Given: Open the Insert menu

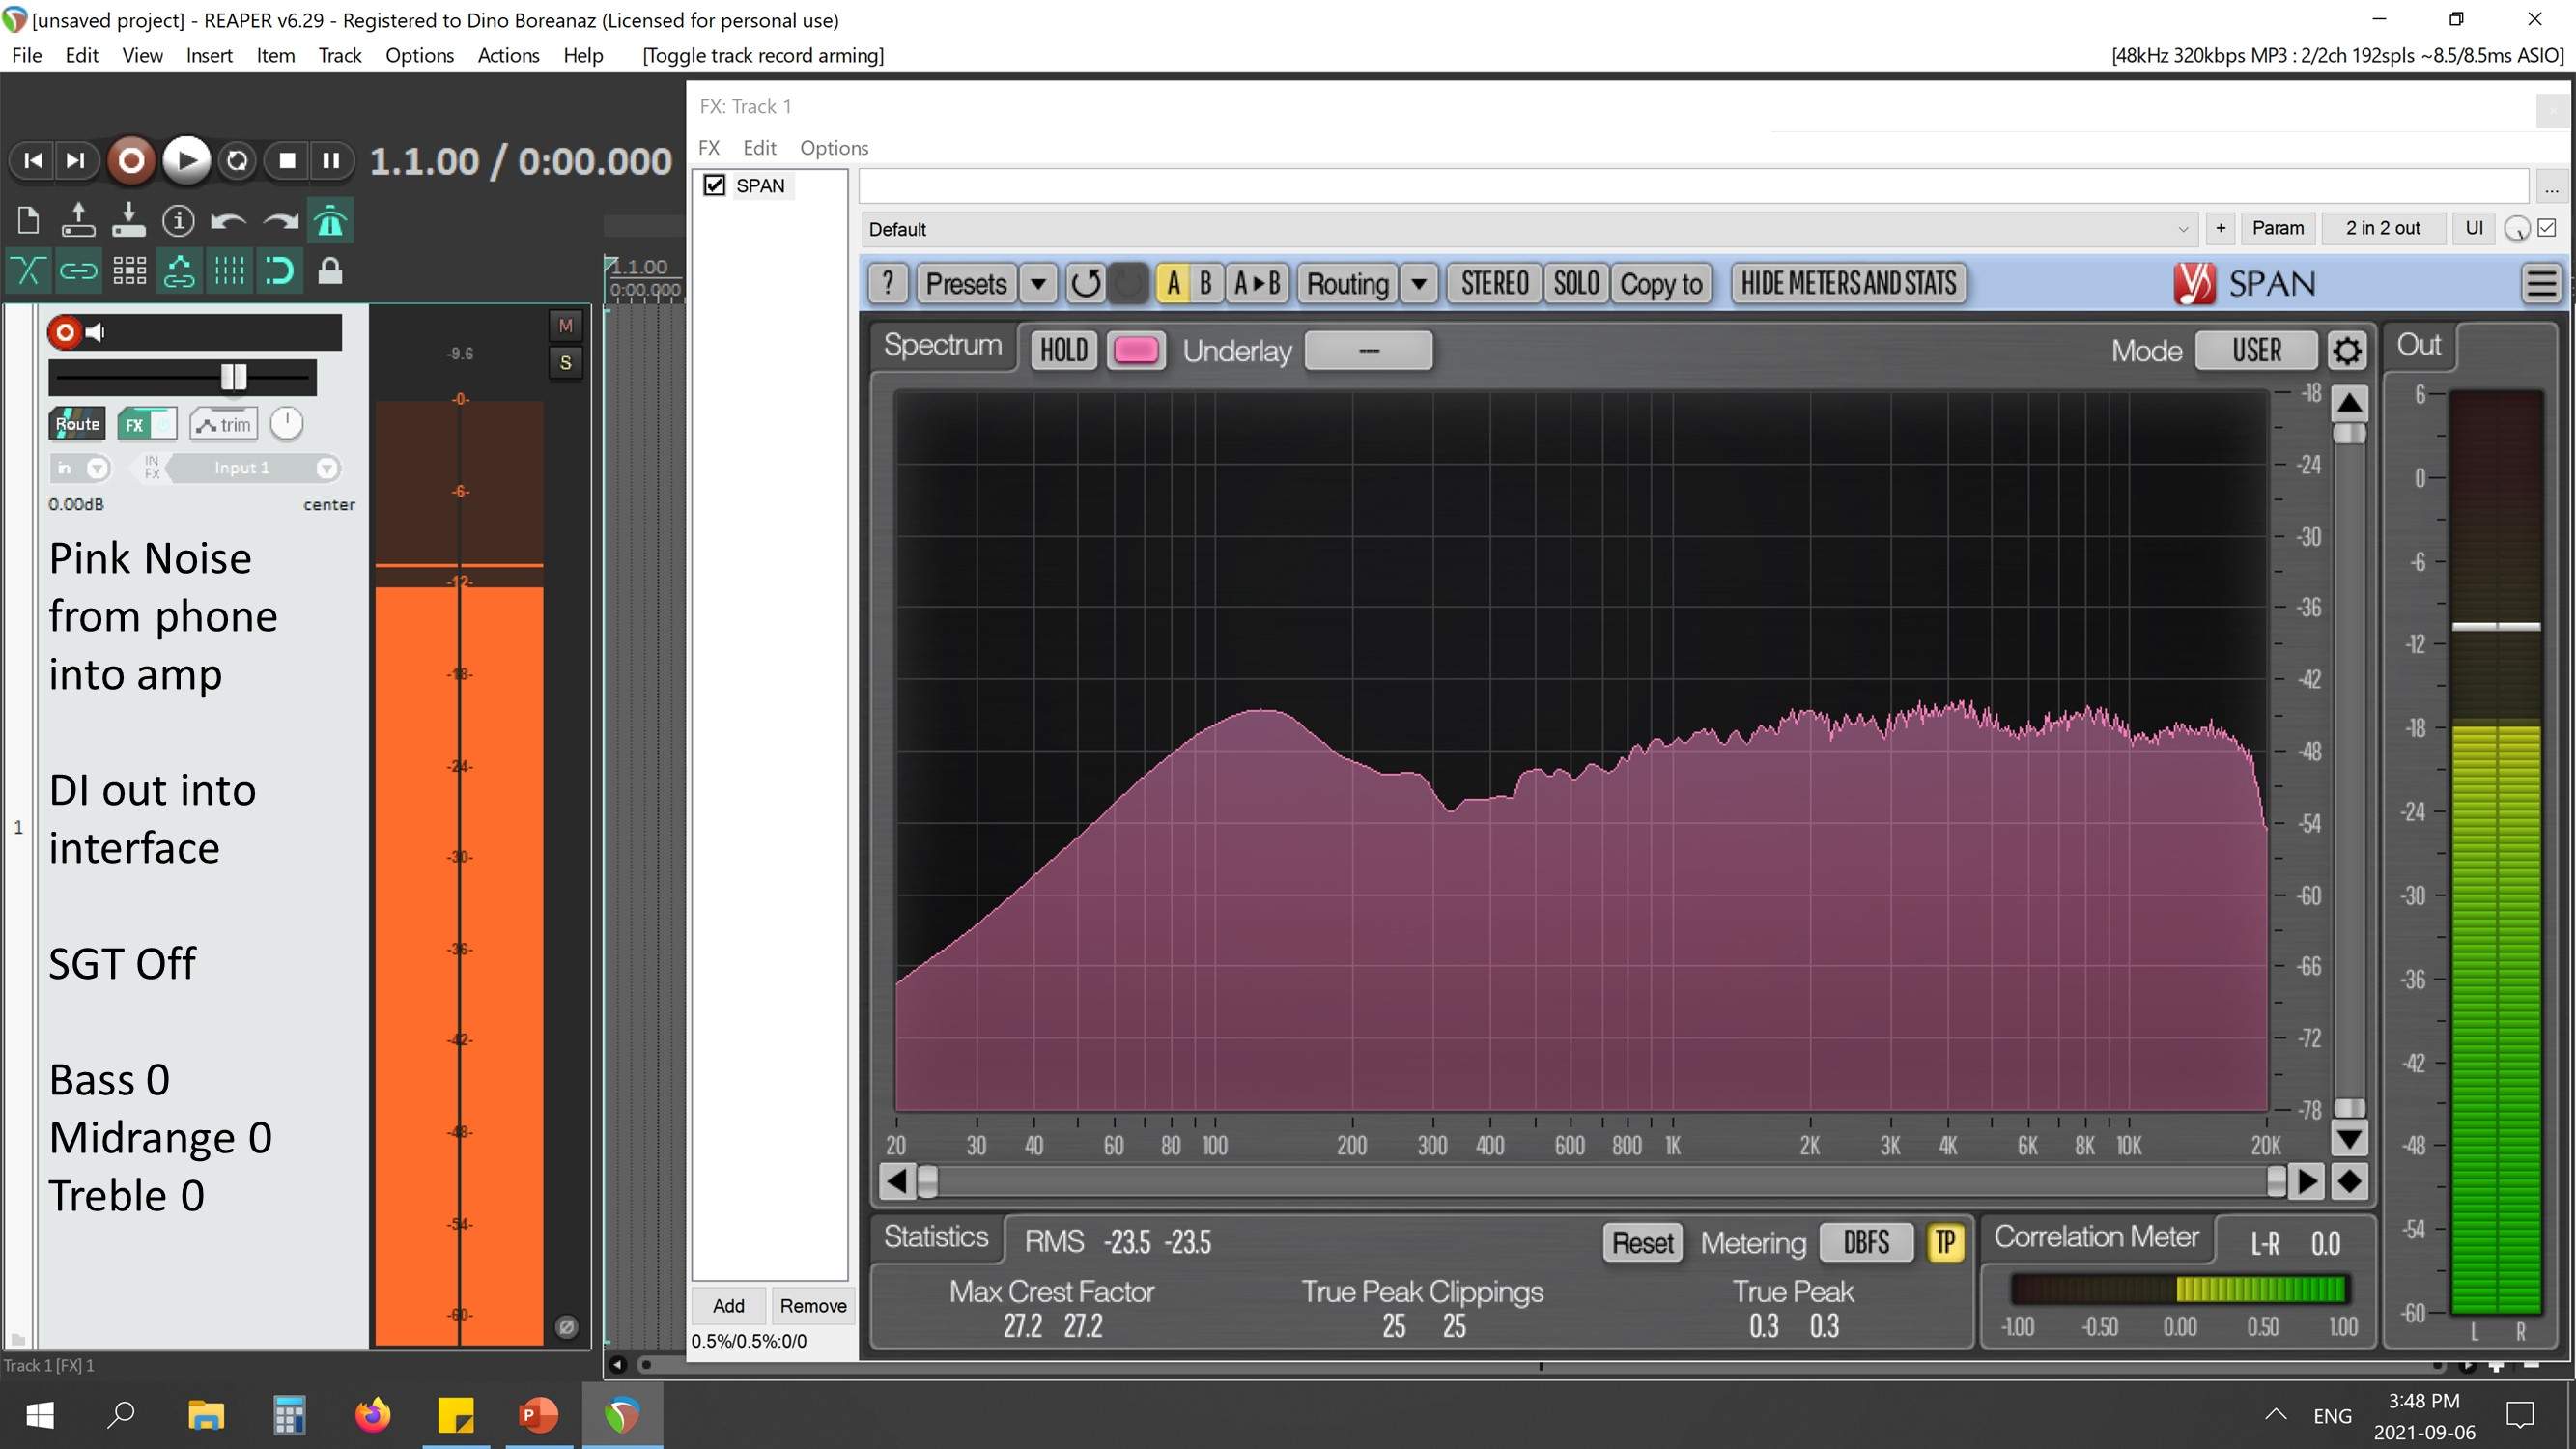Looking at the screenshot, I should click(x=209, y=55).
